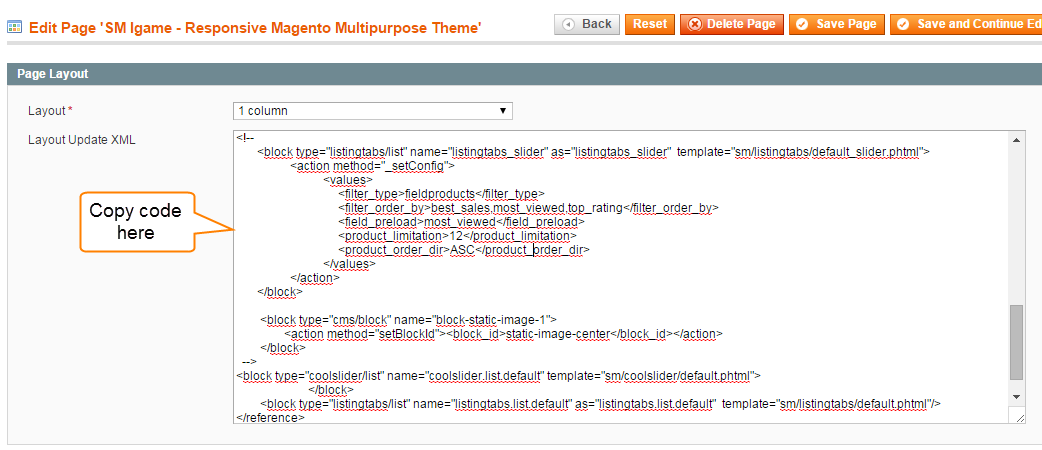Viewport: 1042px width, 450px height.
Task: Click the page icon beside Edit Page title
Action: [x=15, y=27]
